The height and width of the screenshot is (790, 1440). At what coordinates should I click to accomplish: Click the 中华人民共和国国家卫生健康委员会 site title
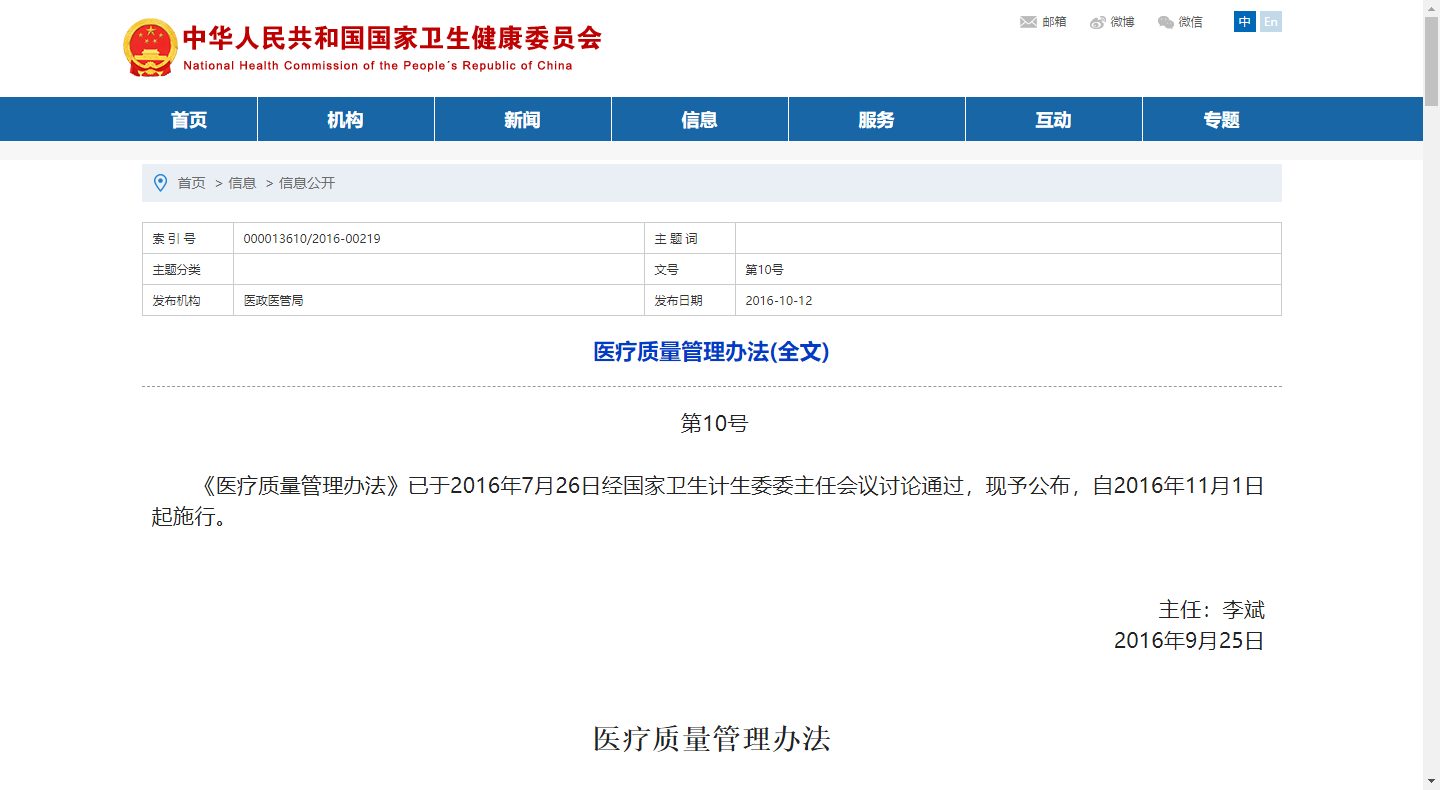392,40
